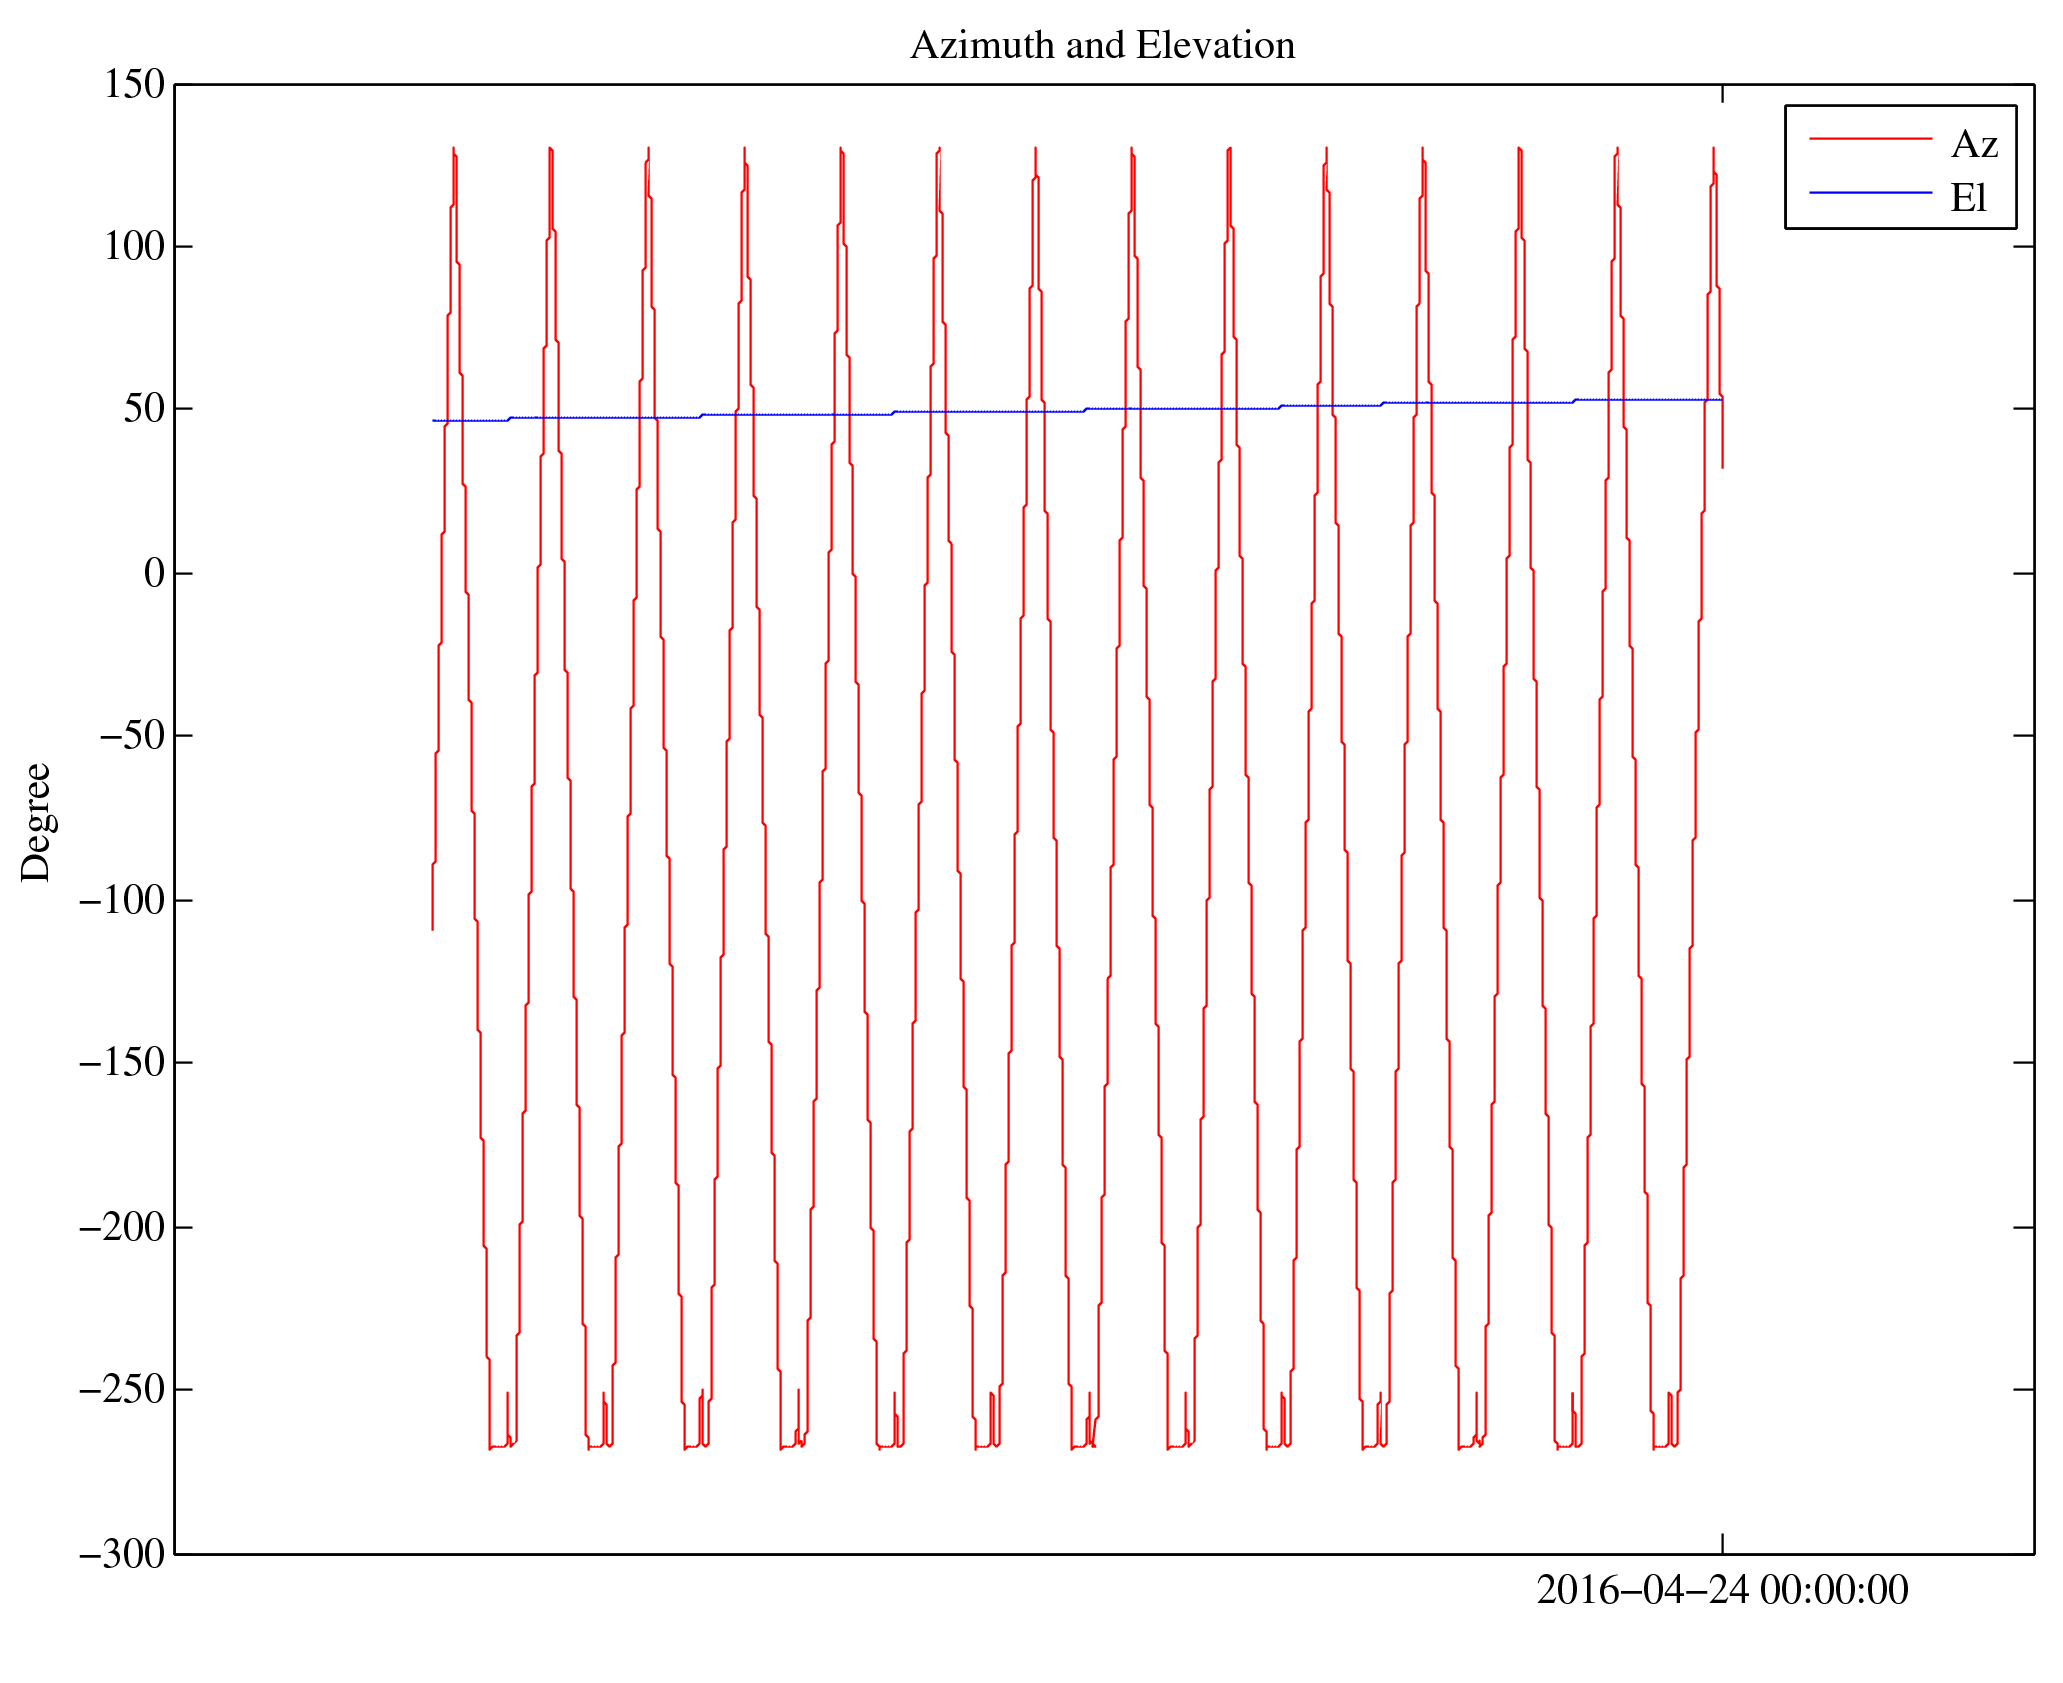This screenshot has width=2063, height=1683.
Task: Click the 100 y-axis tick label
Action: (134, 247)
